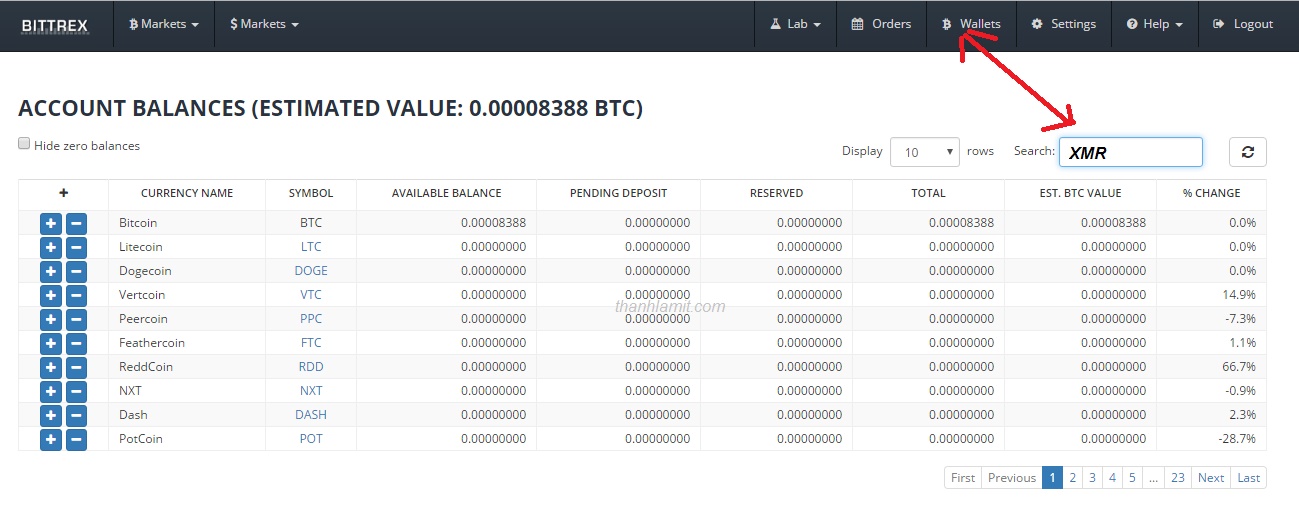This screenshot has width=1299, height=529.
Task: Click the minus button for Feathercoin
Action: pyautogui.click(x=76, y=343)
